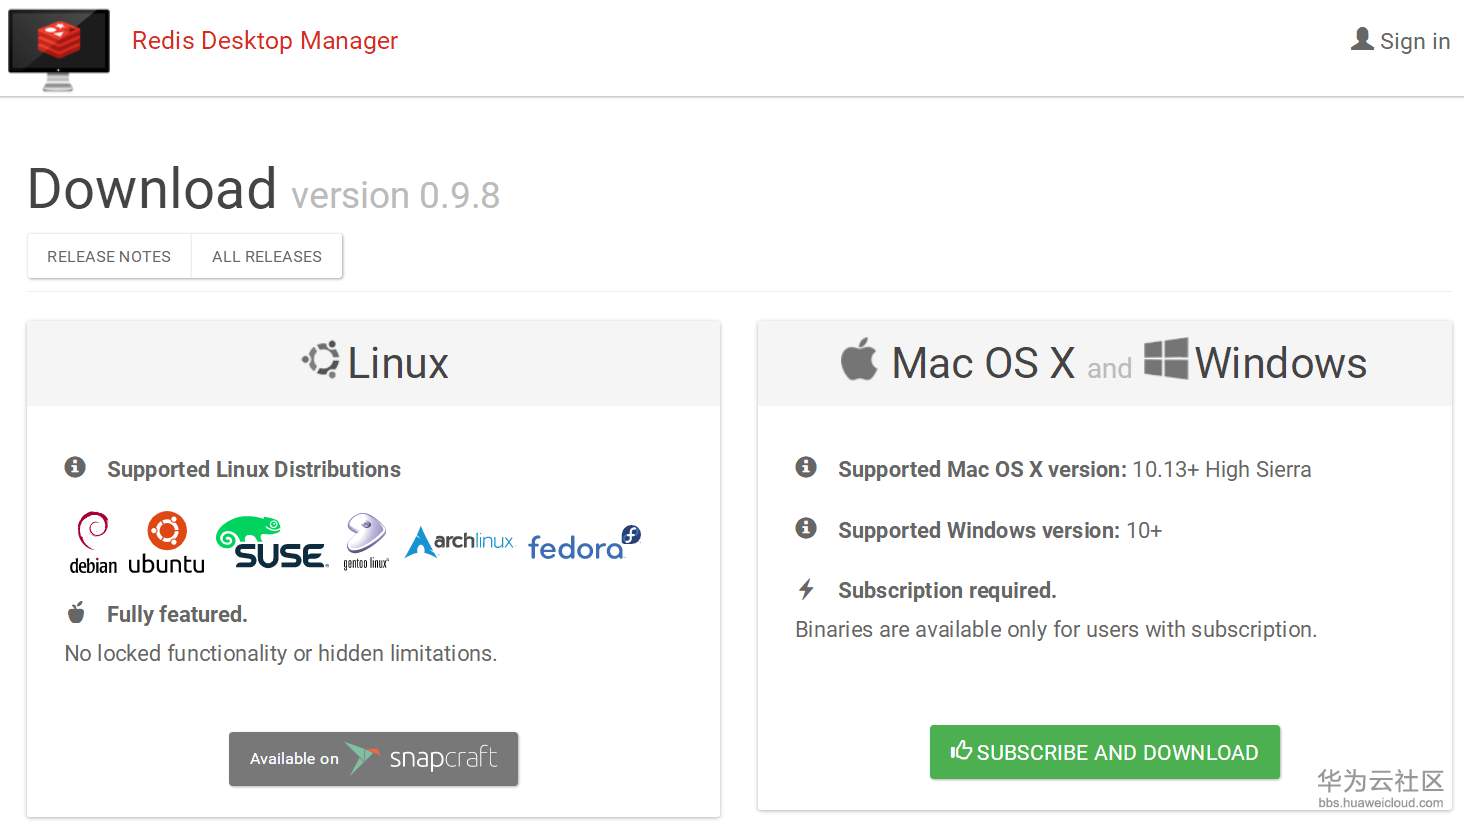Click the Redis Desktop Manager logo icon
The height and width of the screenshot is (828, 1464).
click(x=59, y=48)
